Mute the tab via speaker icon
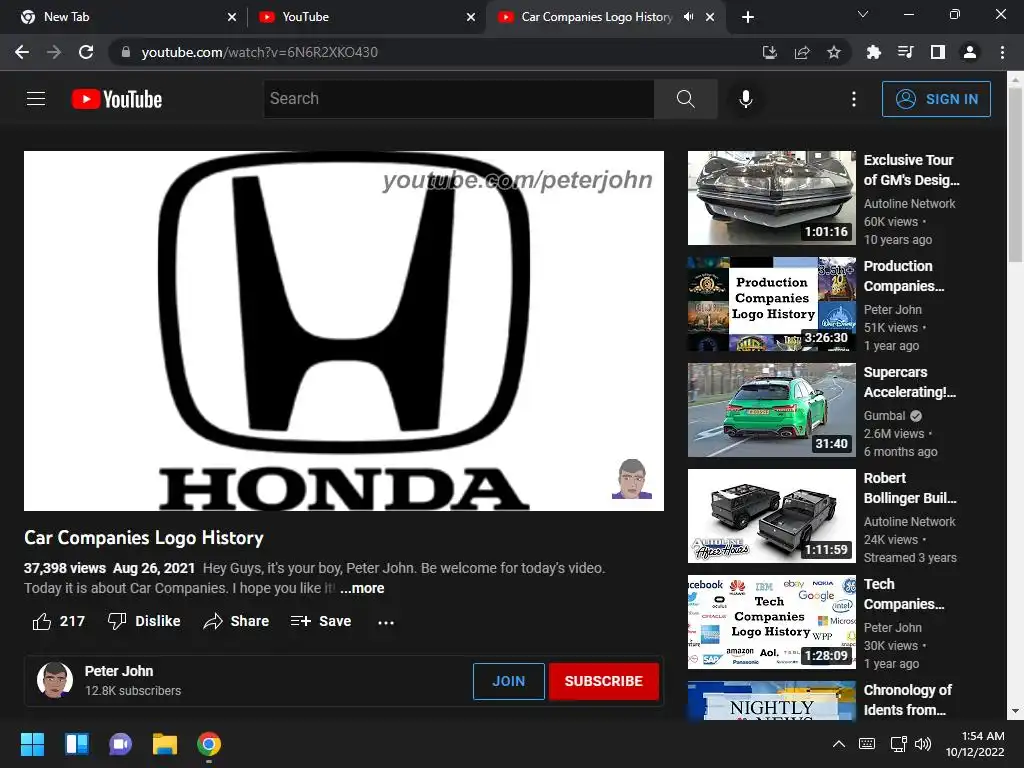 pos(688,17)
